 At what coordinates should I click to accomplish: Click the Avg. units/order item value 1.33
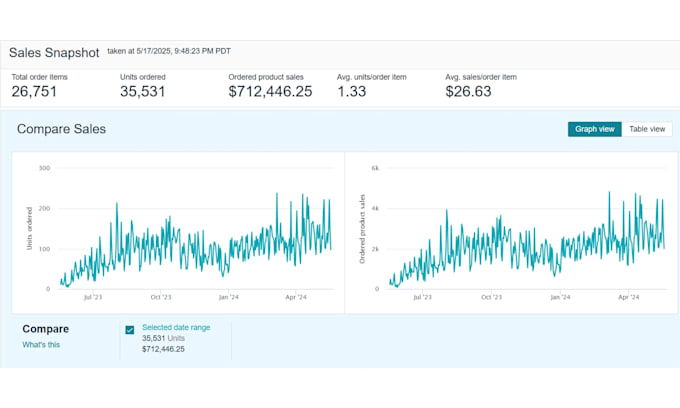pyautogui.click(x=352, y=91)
